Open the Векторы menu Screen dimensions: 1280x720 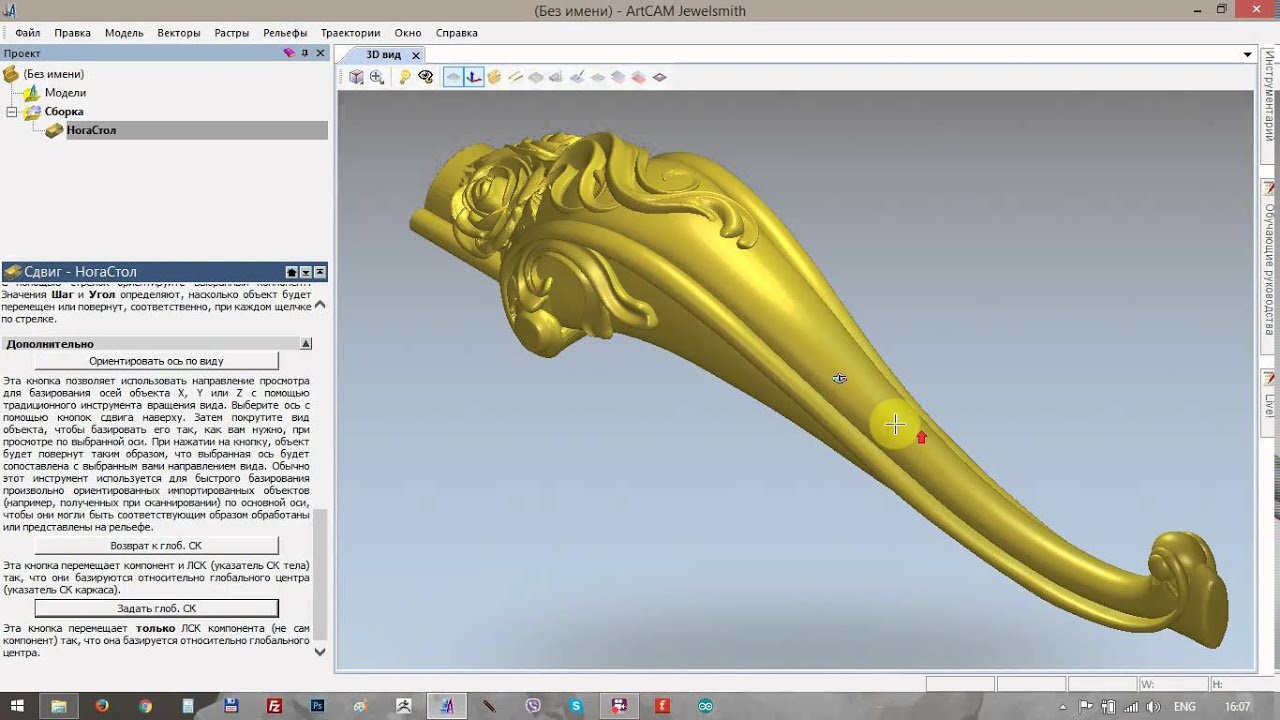pyautogui.click(x=179, y=33)
